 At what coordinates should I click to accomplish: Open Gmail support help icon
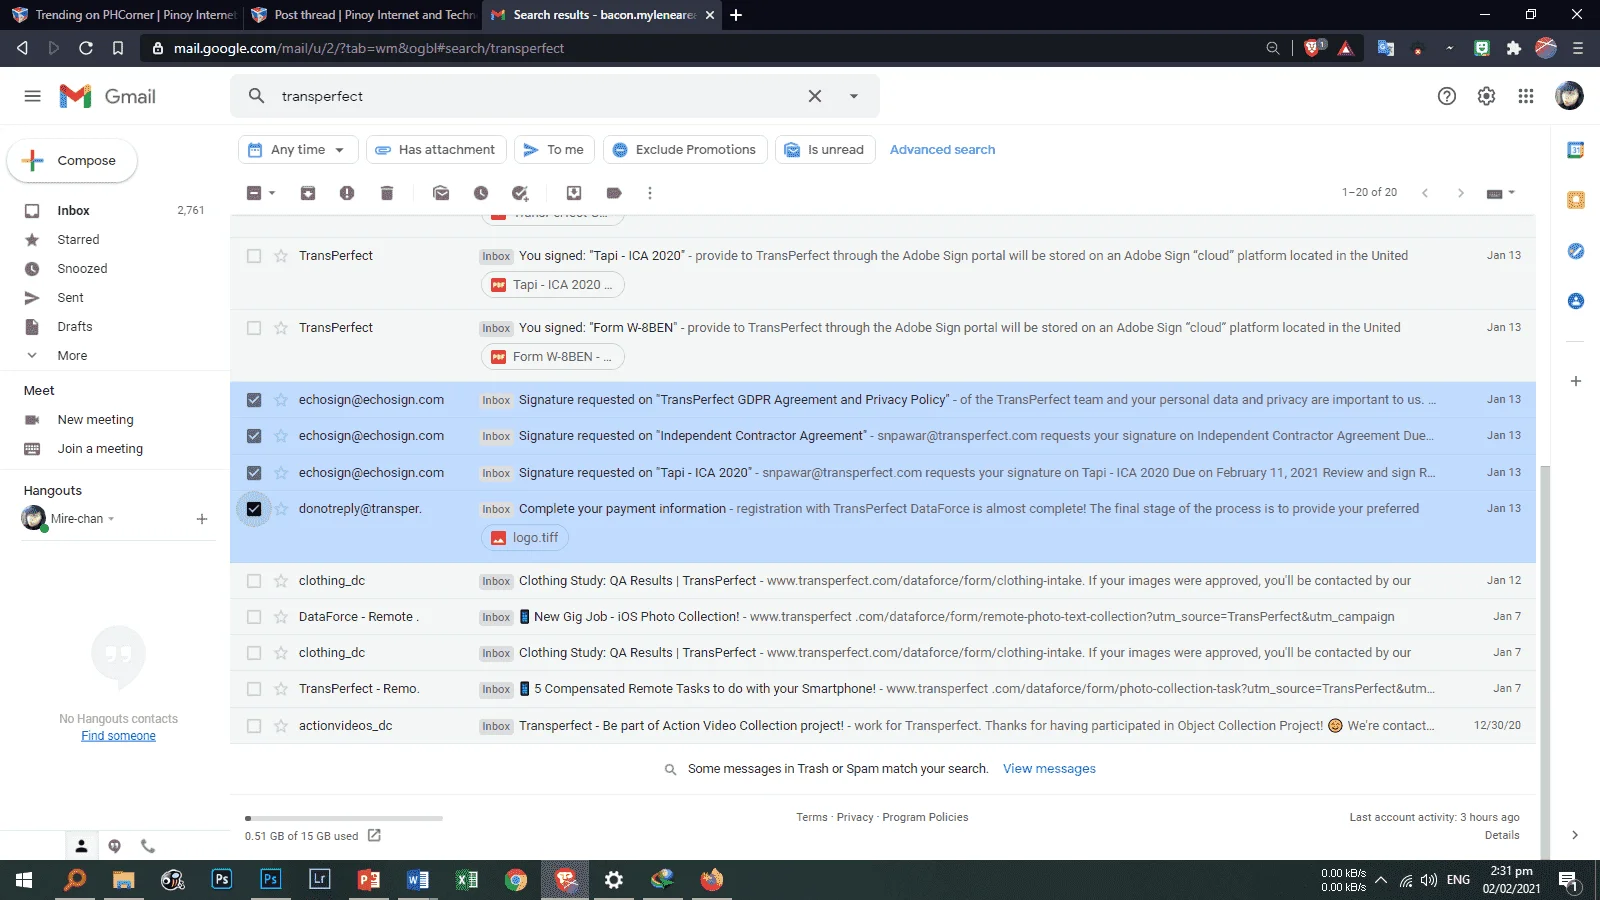click(1447, 96)
